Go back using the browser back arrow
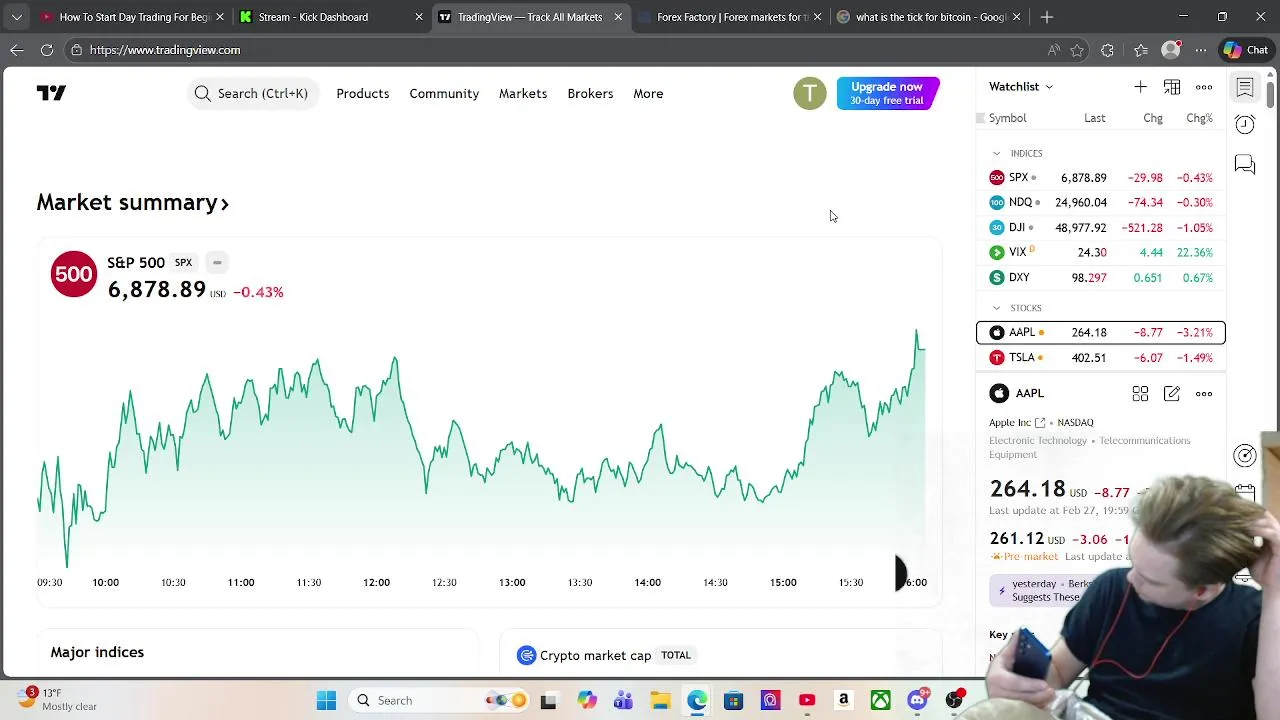Viewport: 1280px width, 720px height. pos(17,50)
